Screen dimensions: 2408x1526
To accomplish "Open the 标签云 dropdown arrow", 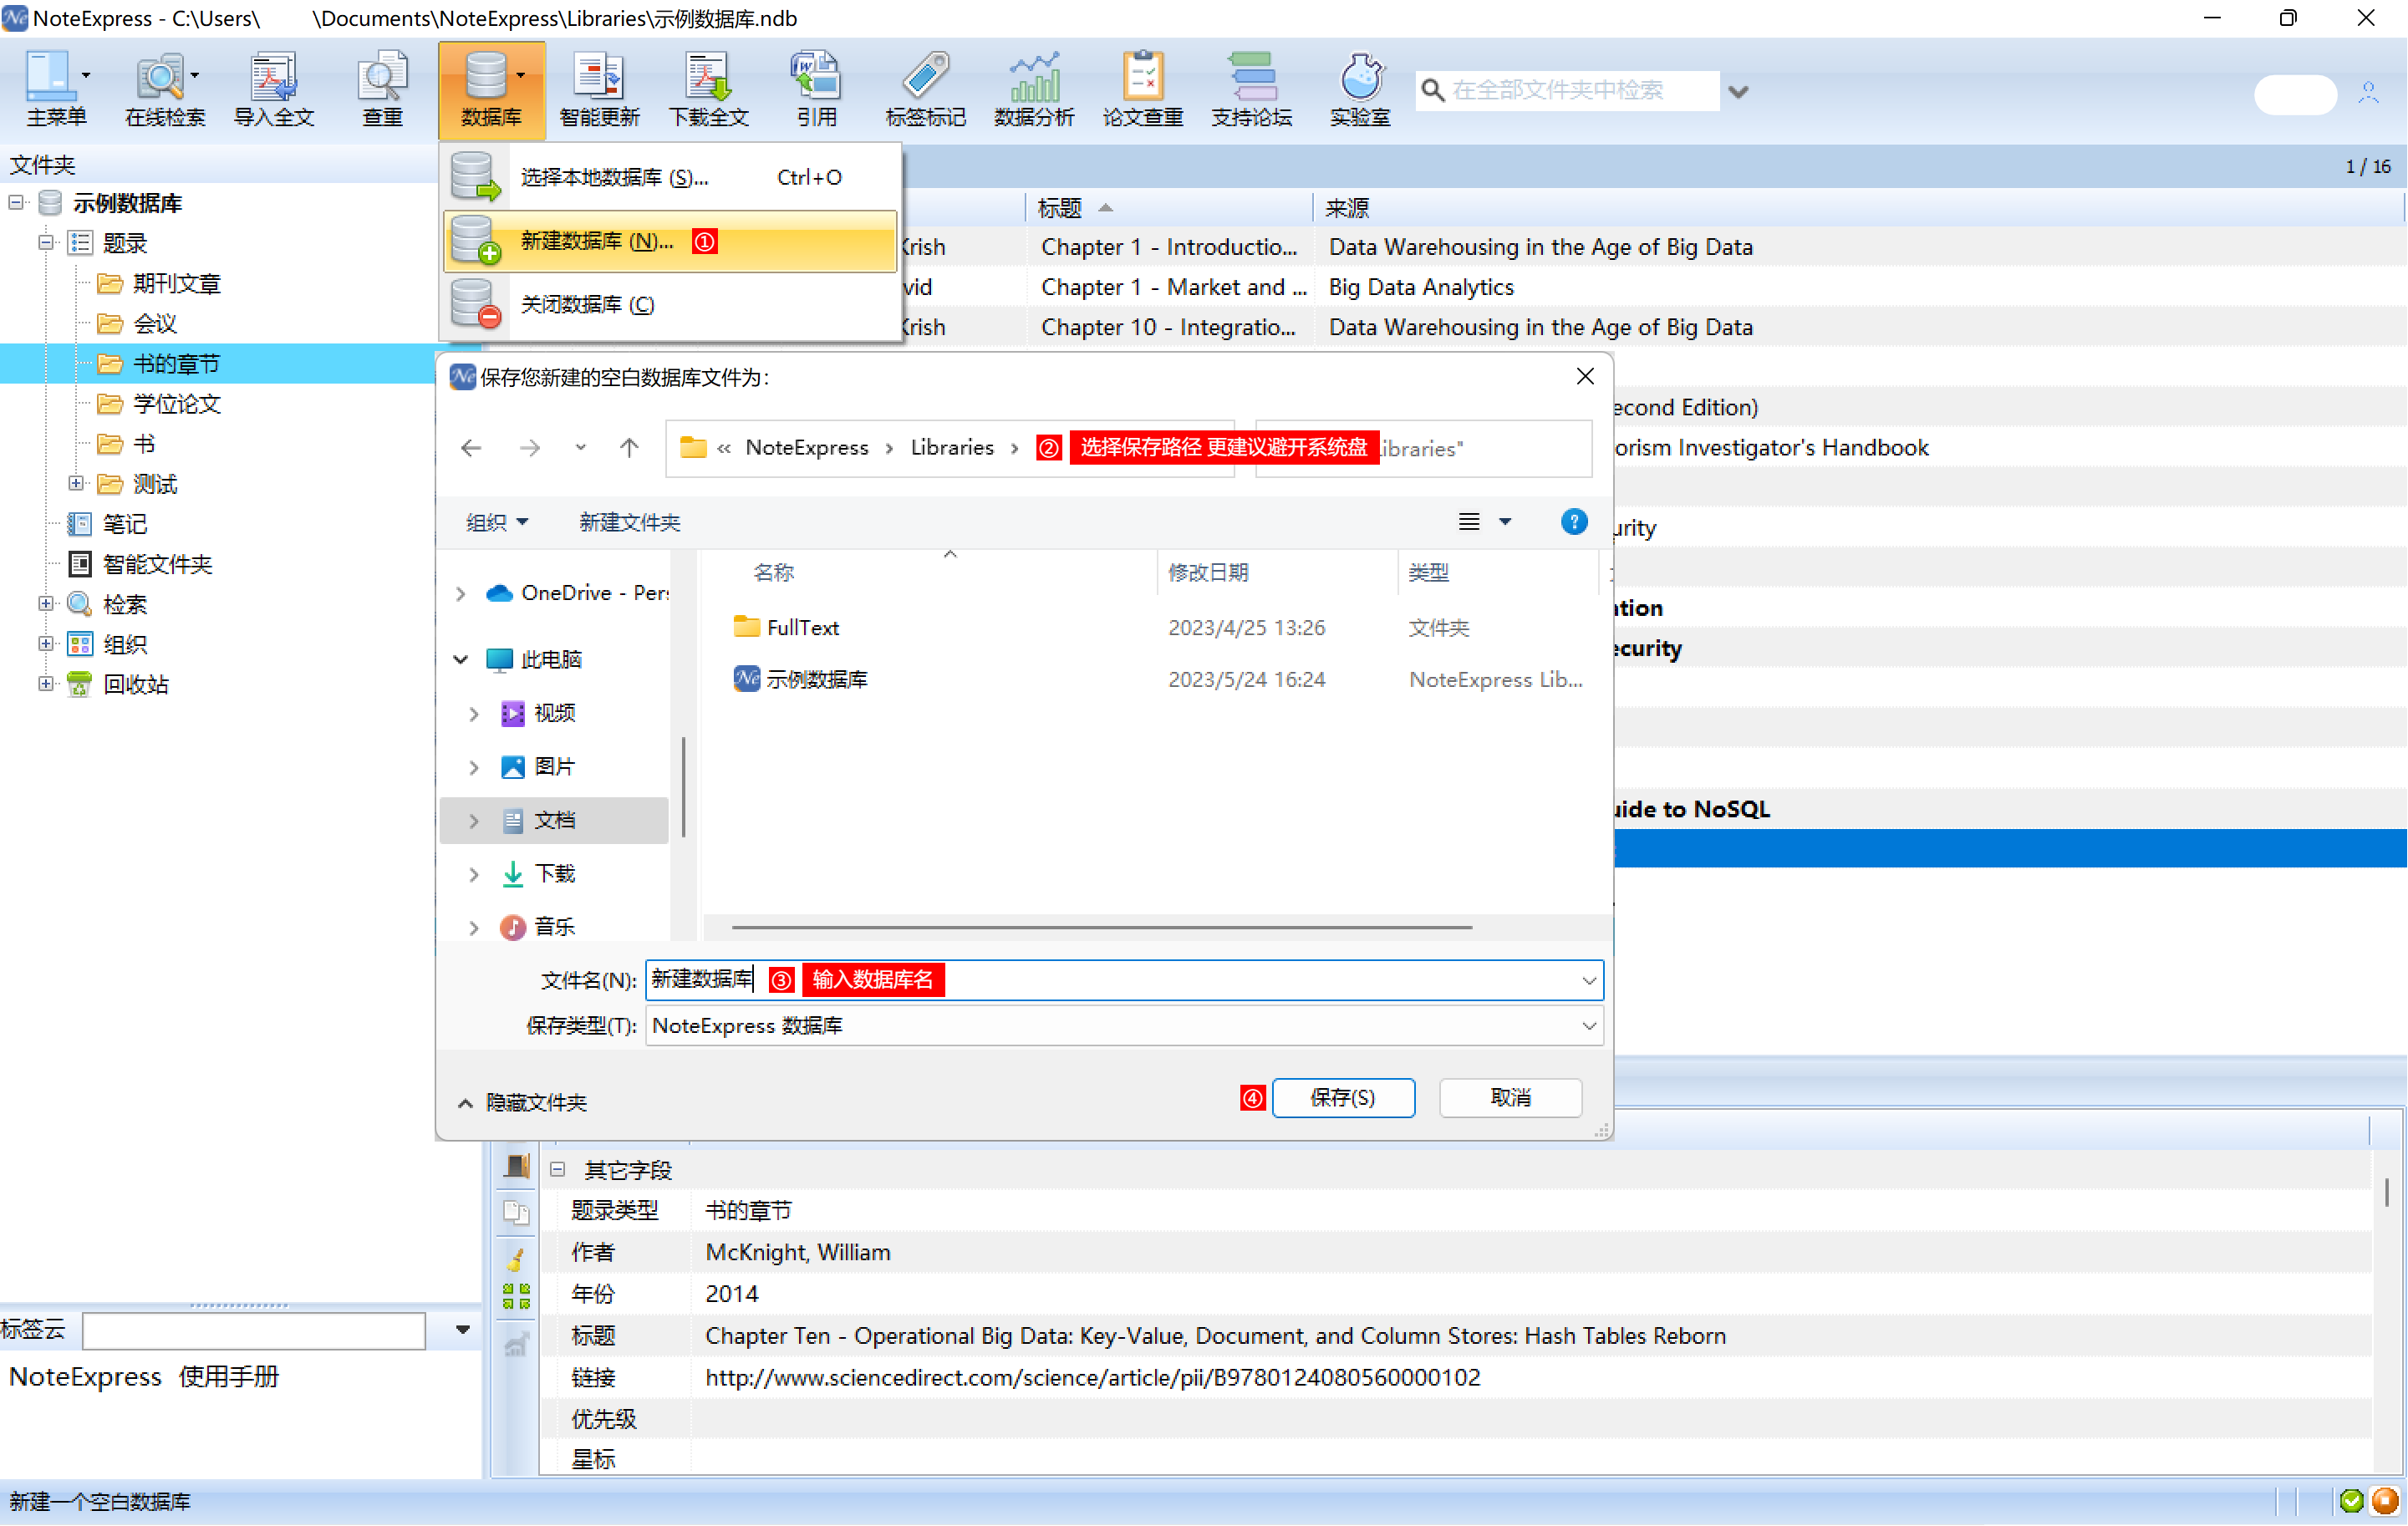I will pyautogui.click(x=462, y=1330).
